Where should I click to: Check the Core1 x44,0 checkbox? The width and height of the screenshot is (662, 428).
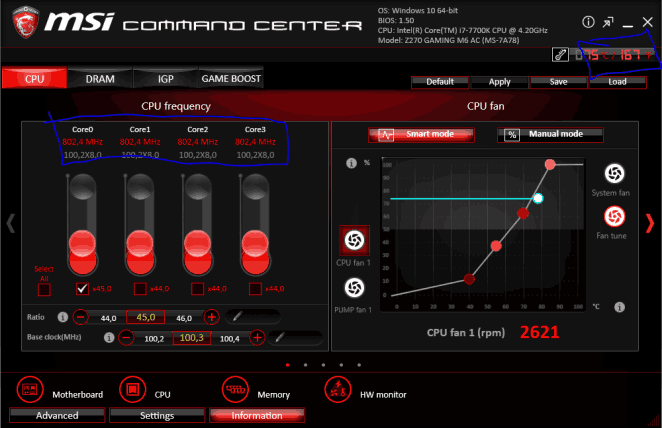click(x=141, y=289)
